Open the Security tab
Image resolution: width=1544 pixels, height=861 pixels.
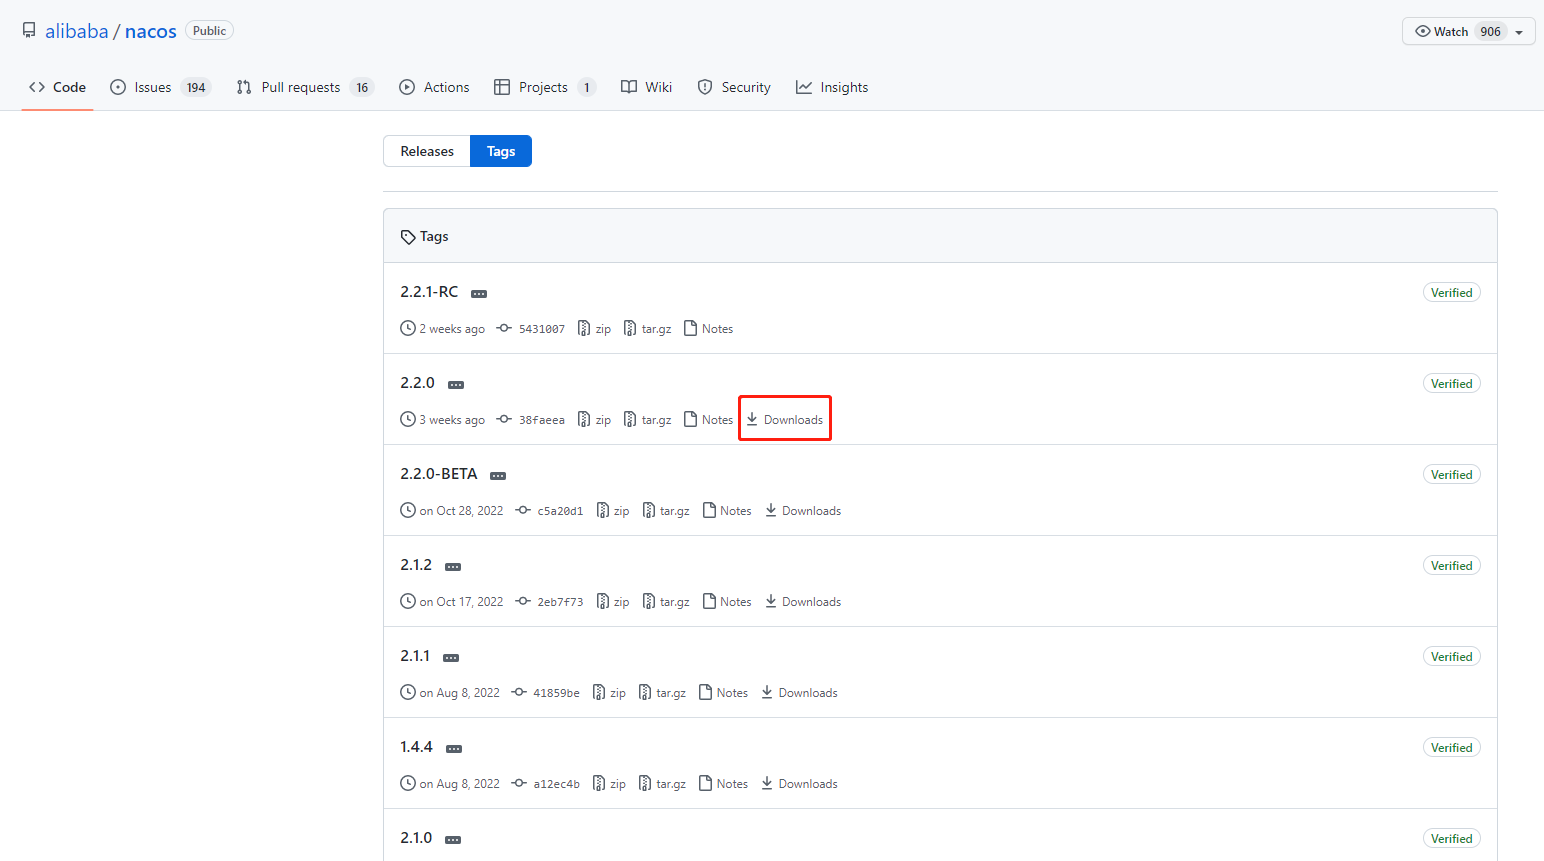click(x=734, y=87)
